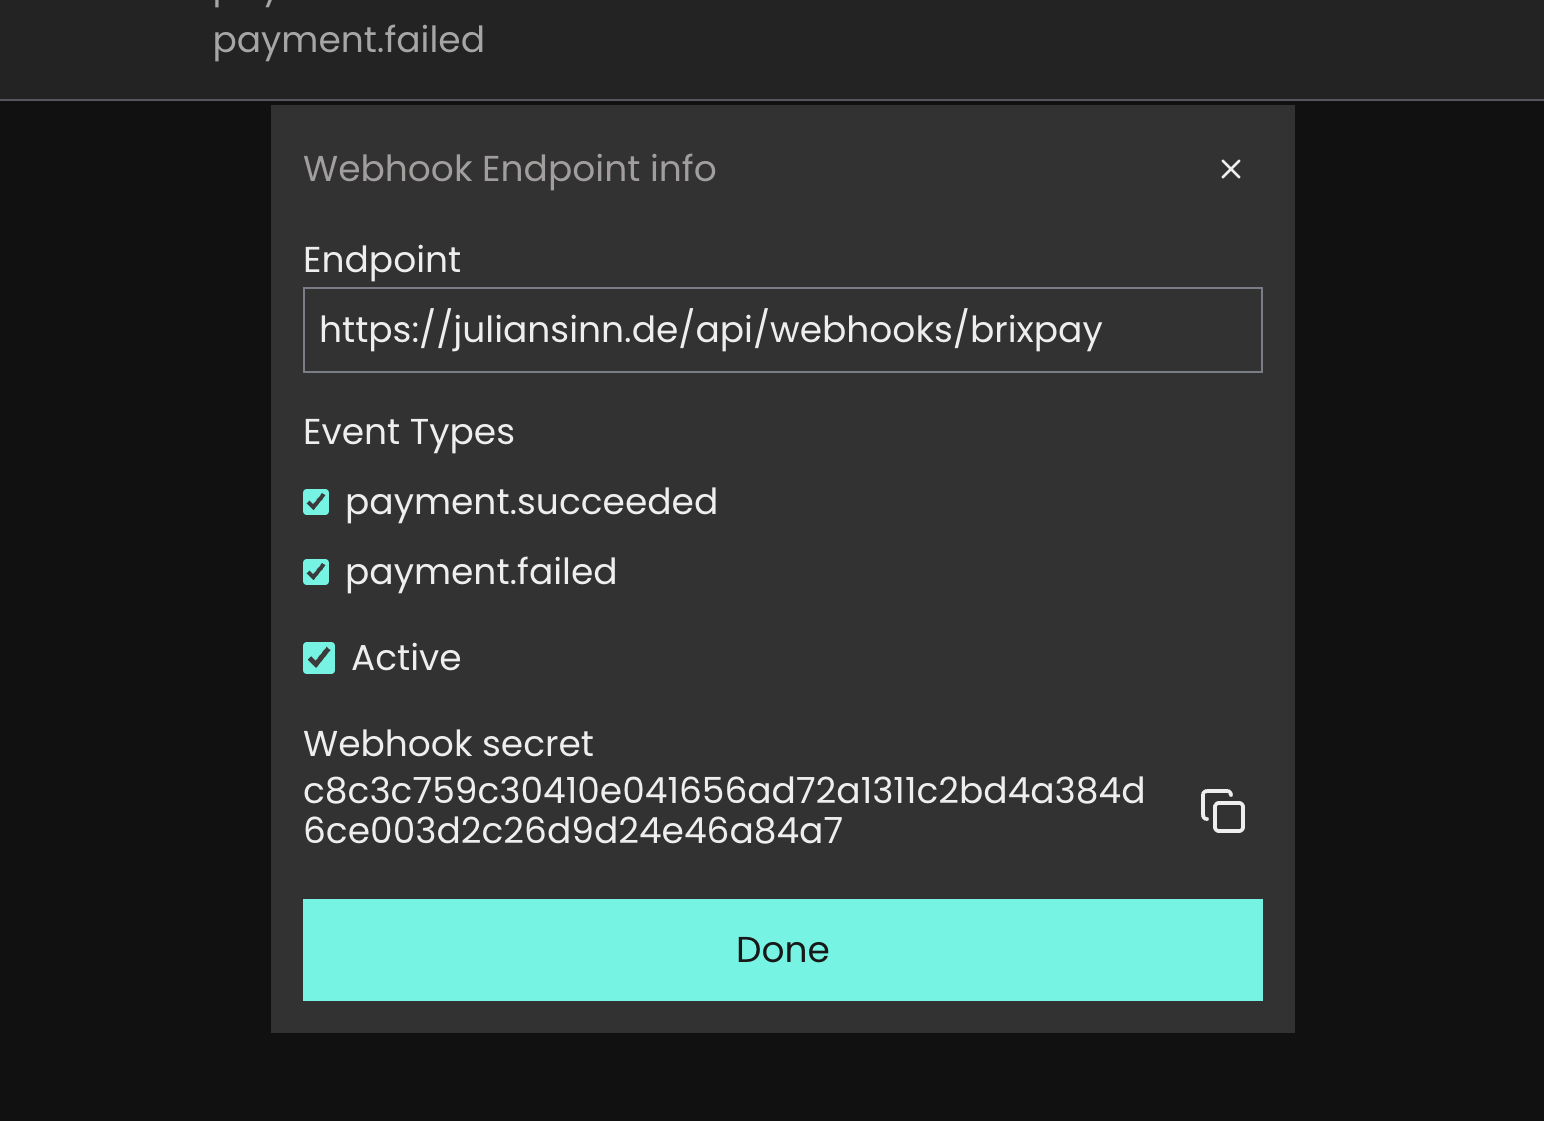Click the Webhook Endpoint info title
Image resolution: width=1544 pixels, height=1121 pixels.
point(509,169)
